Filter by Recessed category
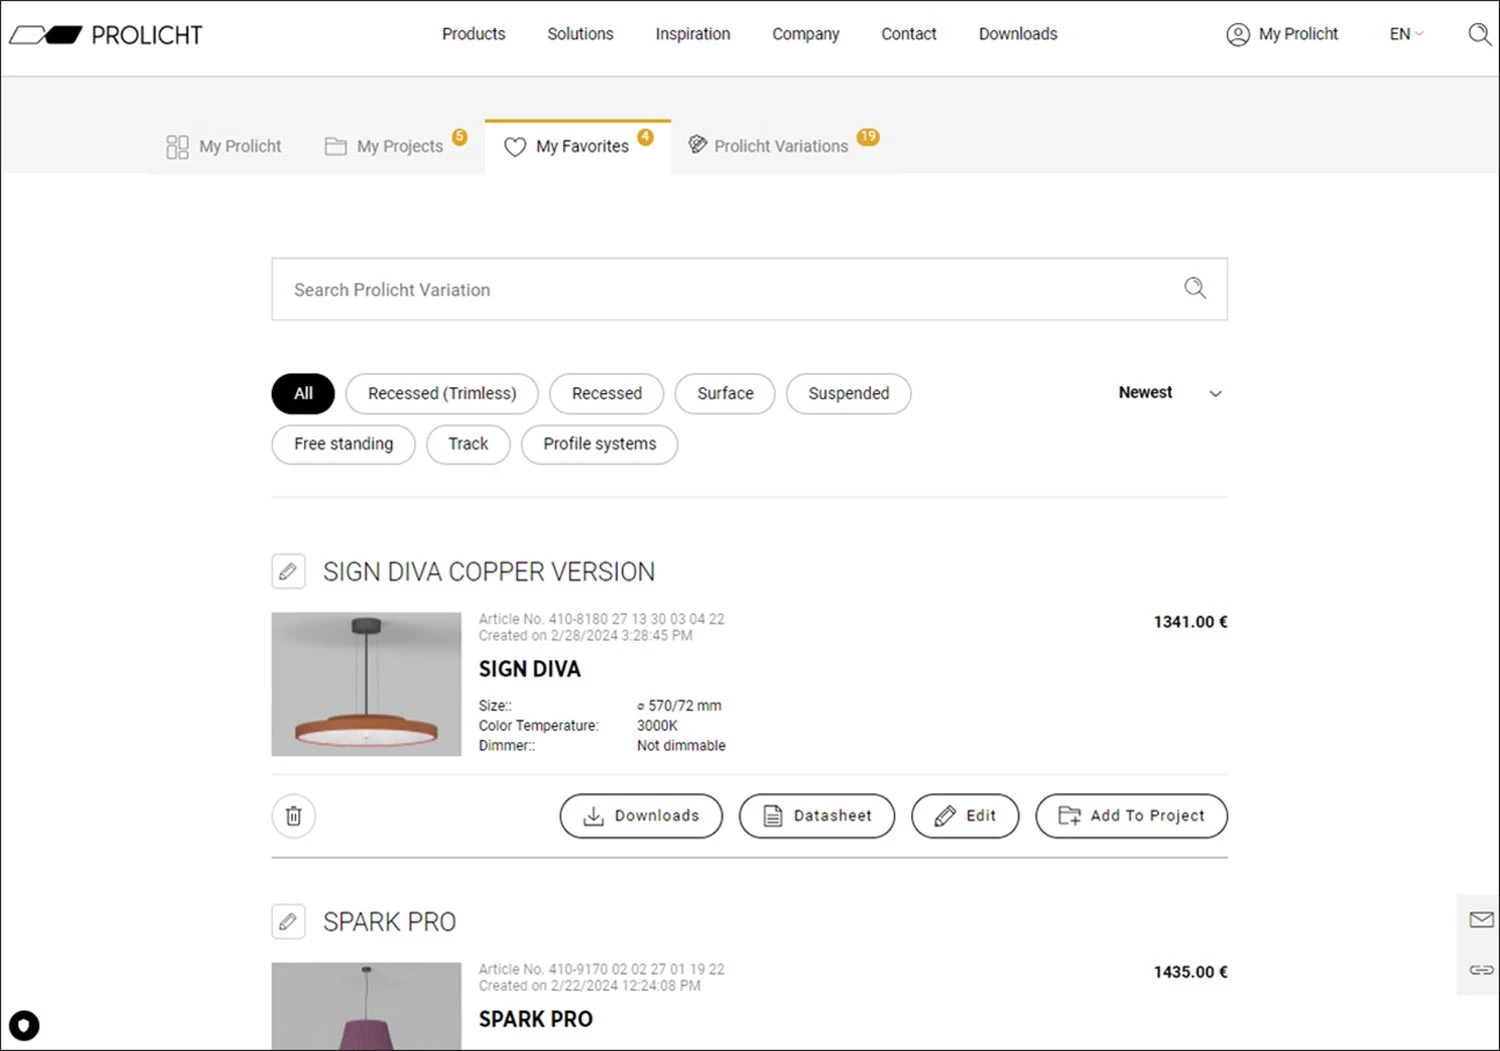 (x=607, y=394)
